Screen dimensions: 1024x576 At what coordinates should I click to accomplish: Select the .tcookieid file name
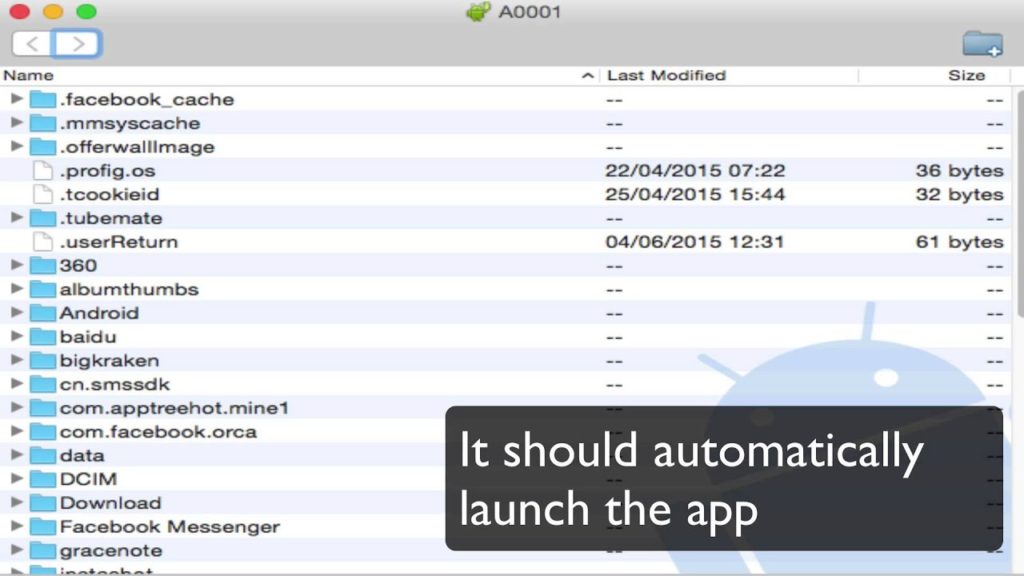[110, 194]
